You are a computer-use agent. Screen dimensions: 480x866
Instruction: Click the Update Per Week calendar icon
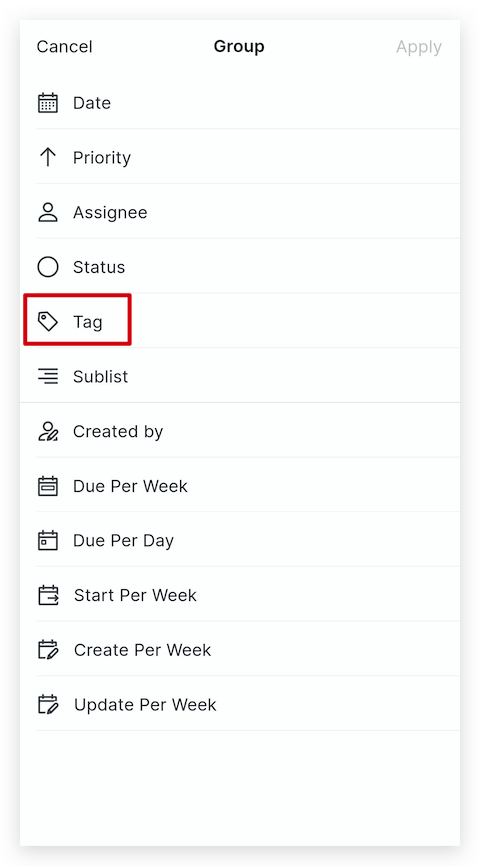pos(48,704)
